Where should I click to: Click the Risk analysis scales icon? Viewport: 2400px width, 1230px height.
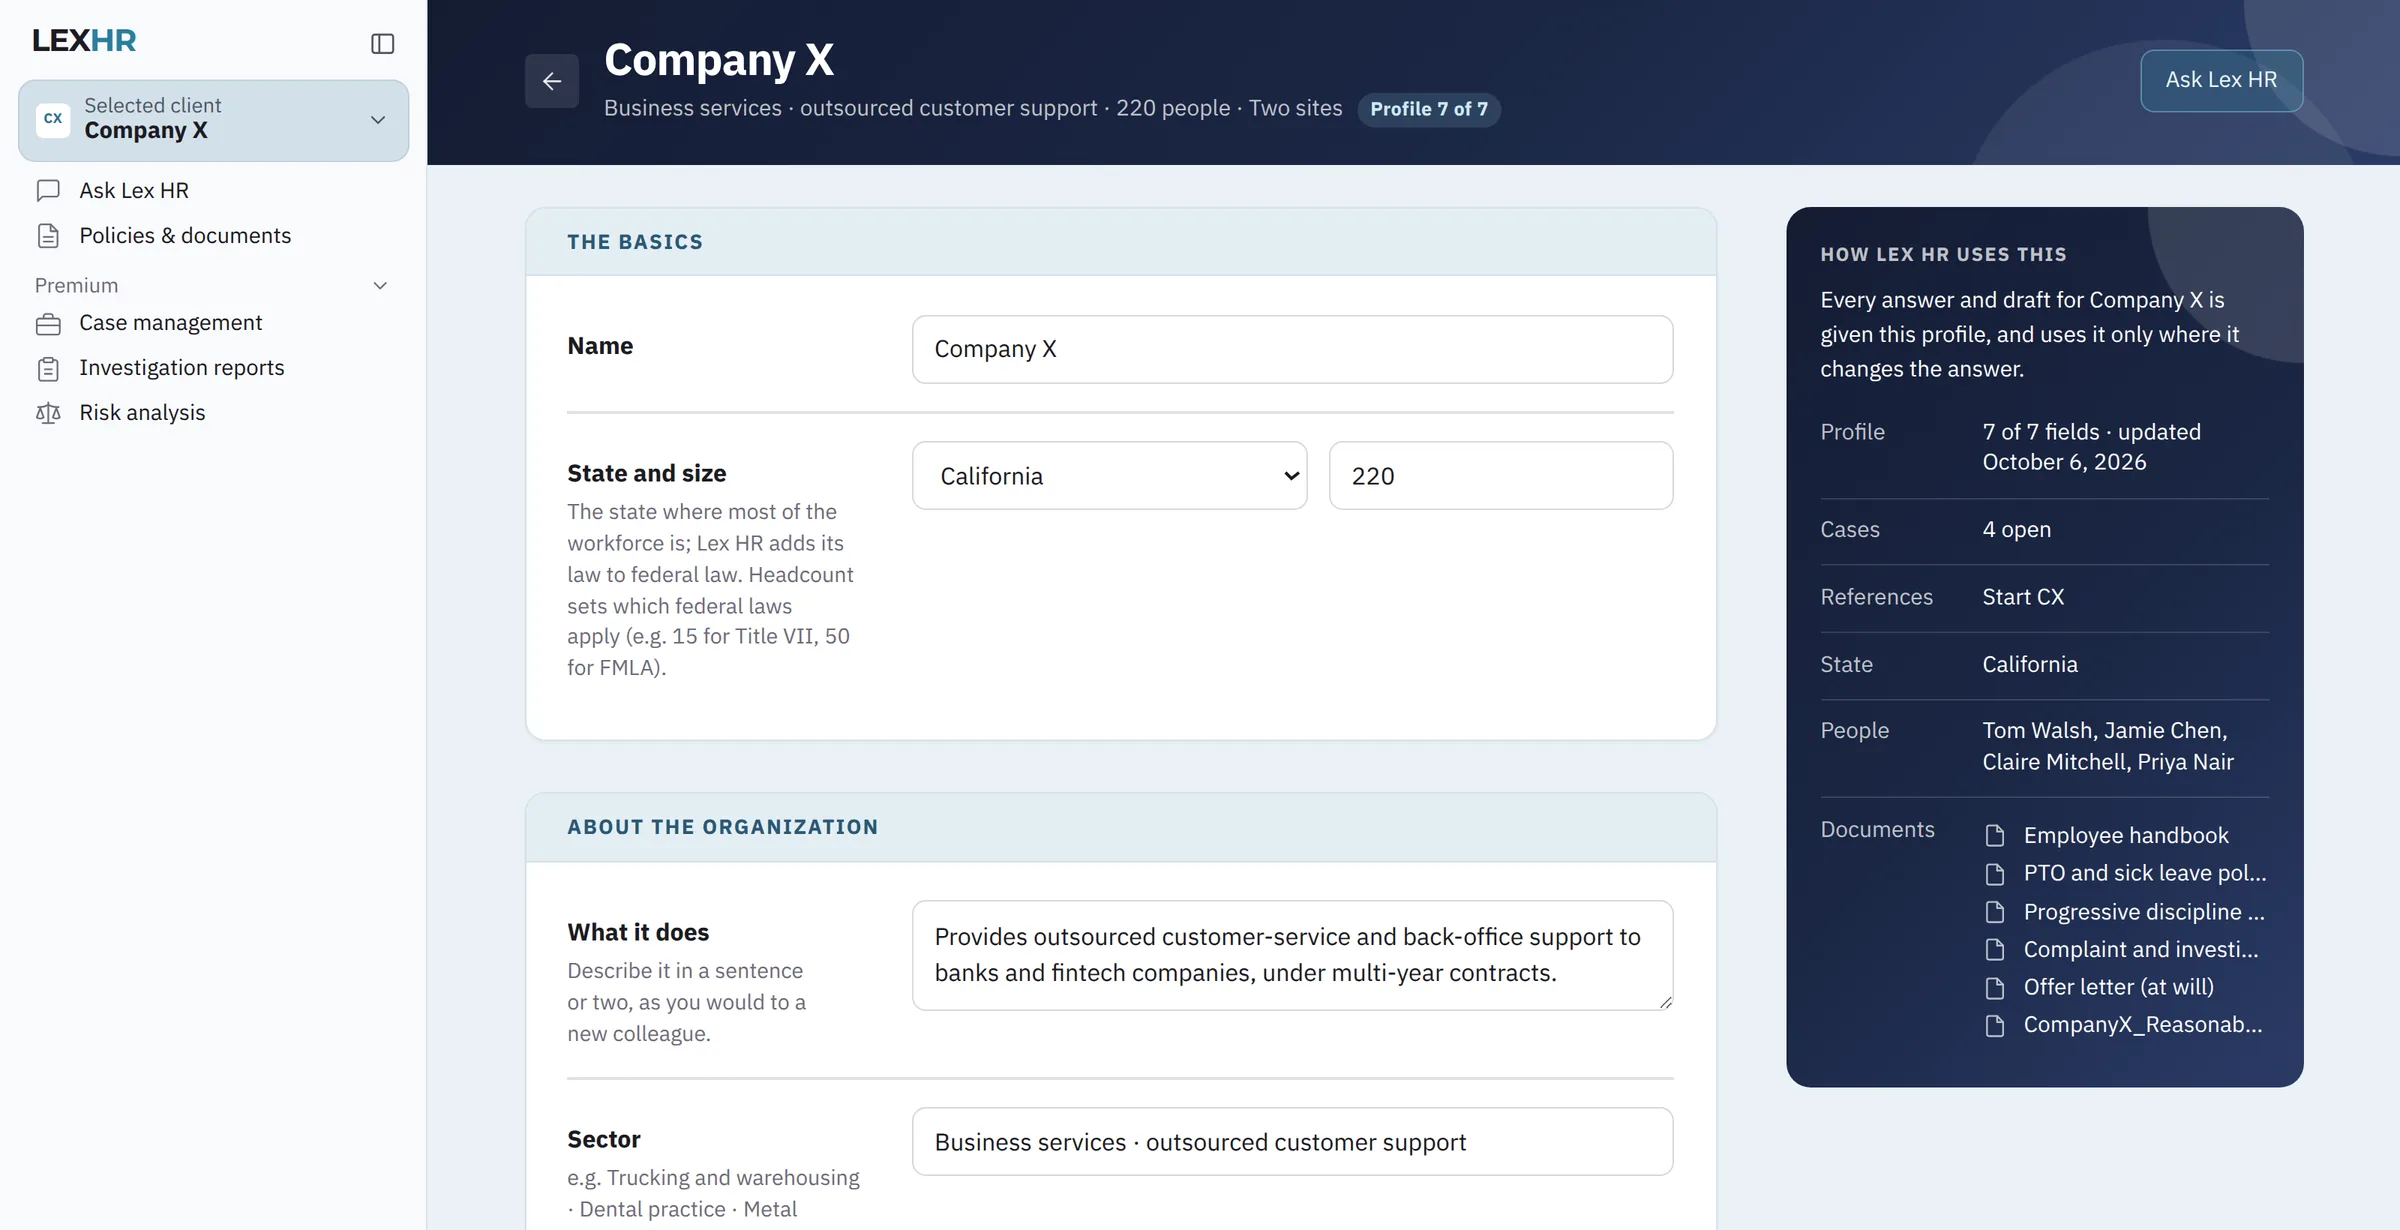(48, 413)
